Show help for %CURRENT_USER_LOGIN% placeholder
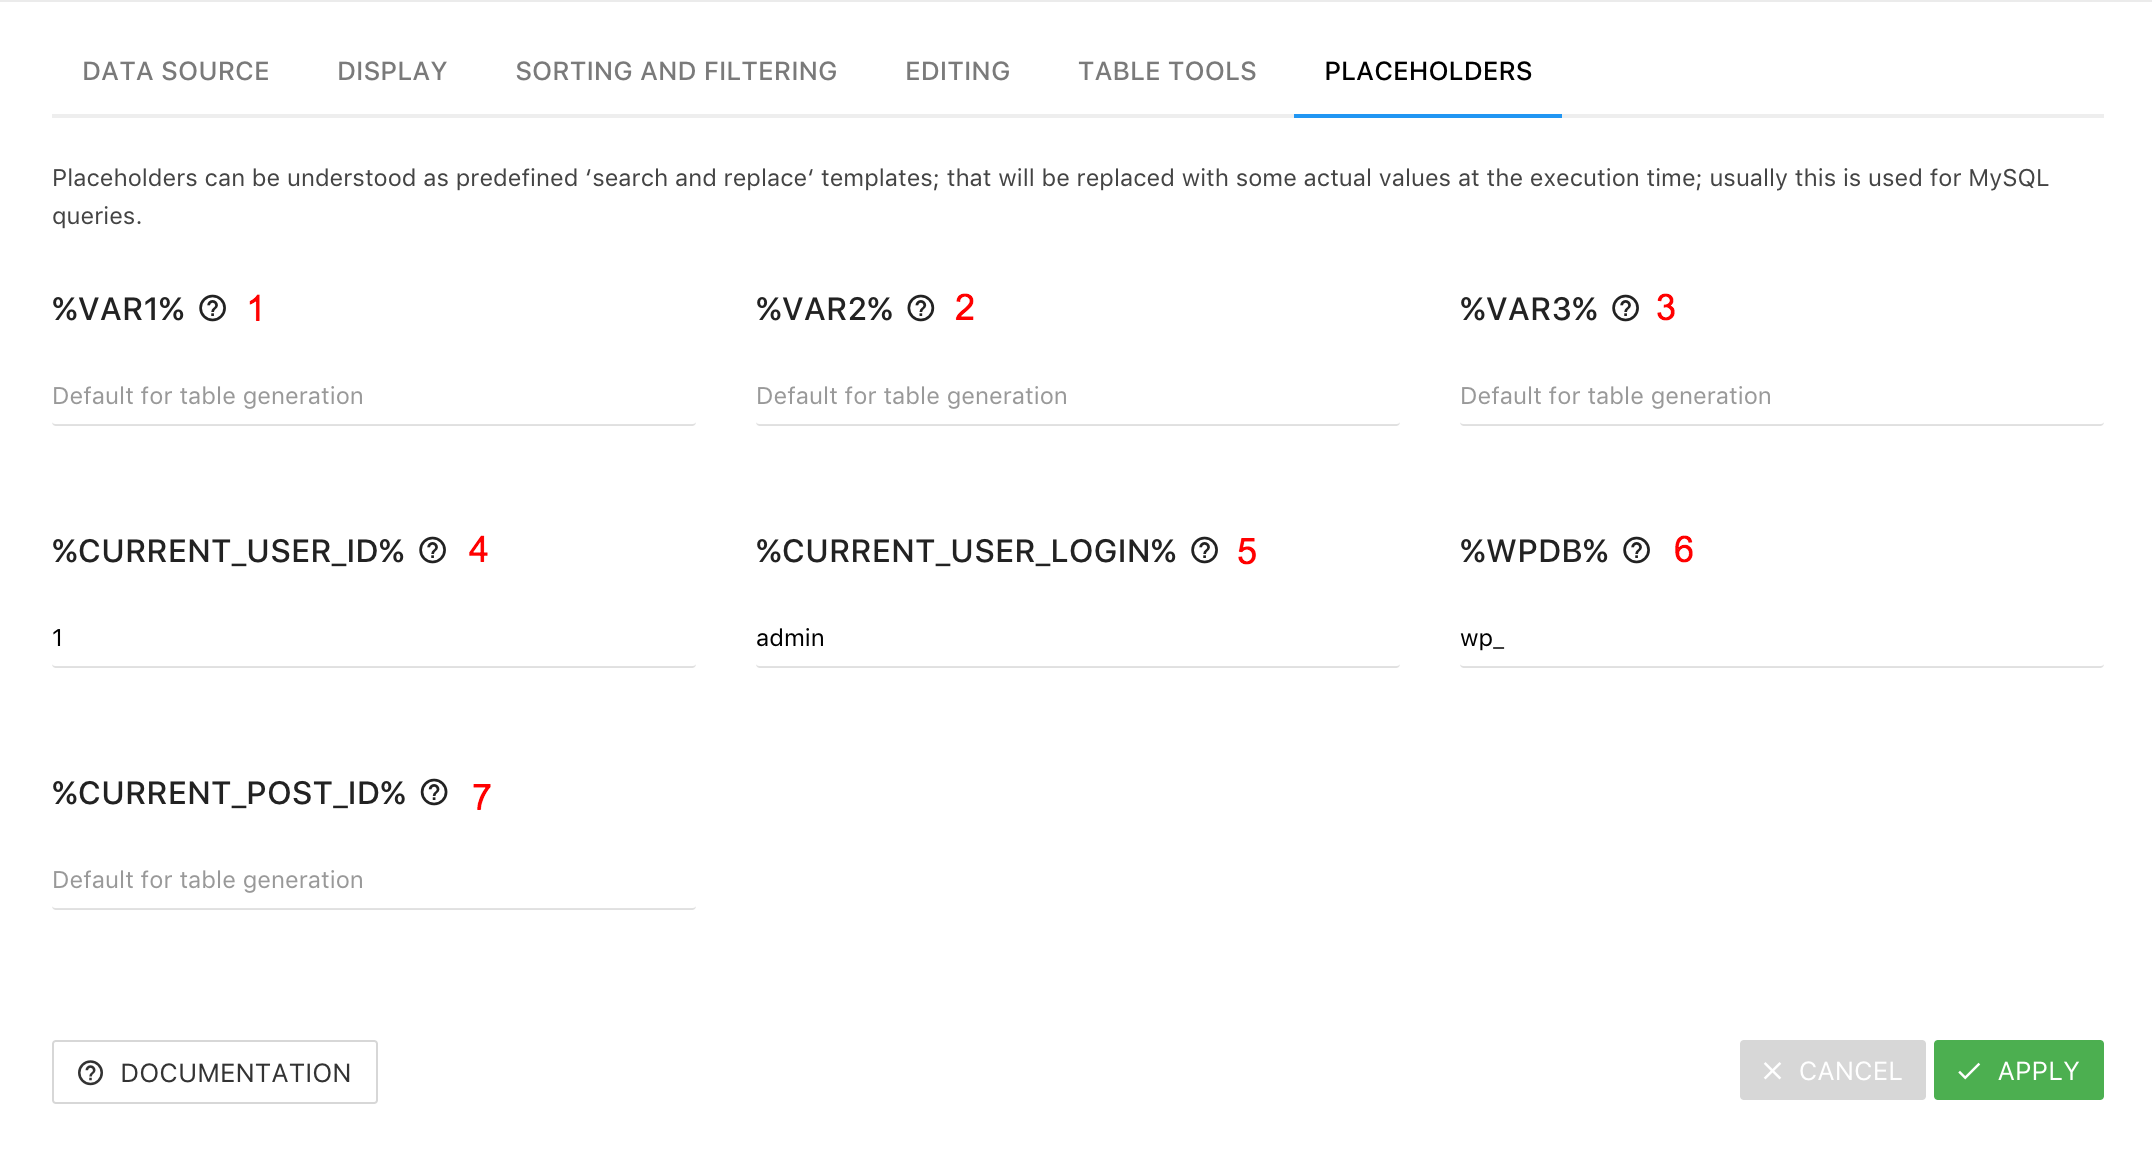 point(1205,550)
